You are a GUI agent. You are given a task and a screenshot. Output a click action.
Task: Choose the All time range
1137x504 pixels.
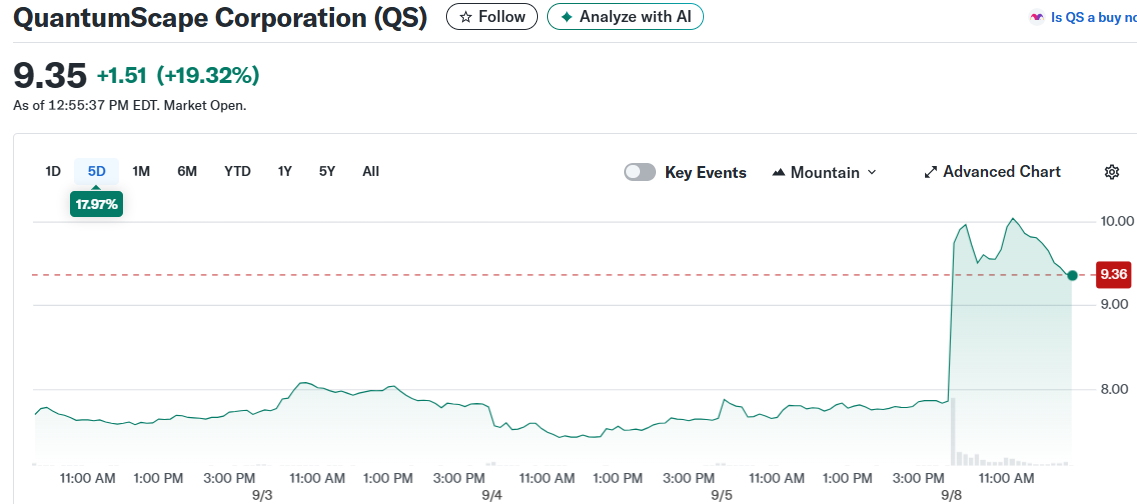[371, 172]
